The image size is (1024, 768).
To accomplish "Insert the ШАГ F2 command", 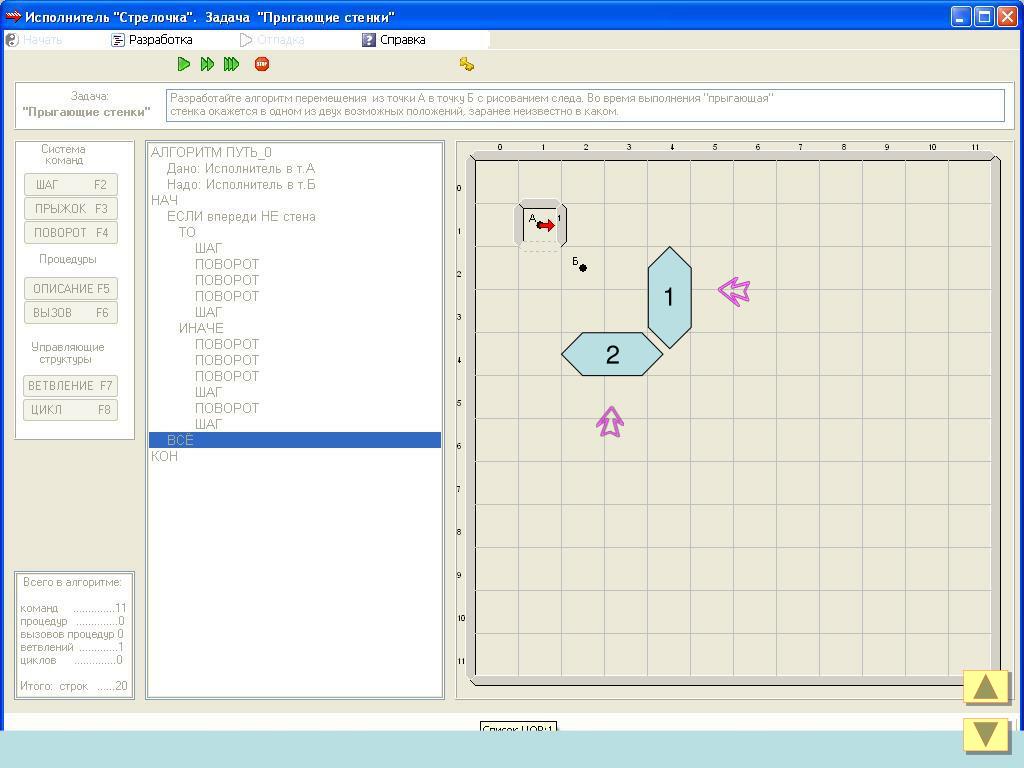I will [x=71, y=185].
